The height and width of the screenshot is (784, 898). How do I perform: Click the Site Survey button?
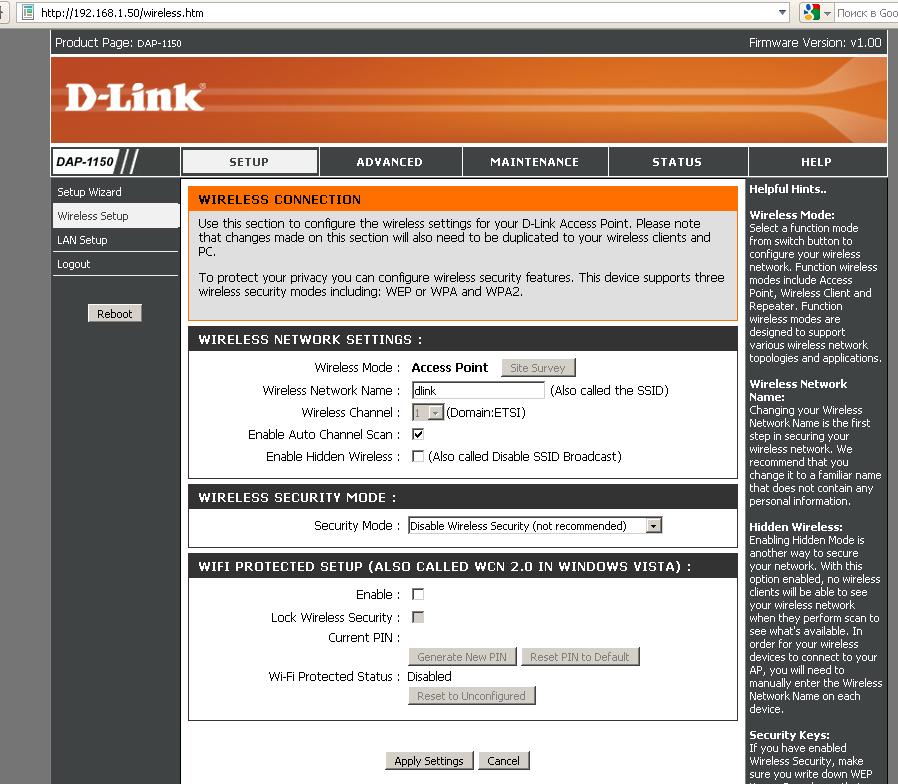click(538, 368)
